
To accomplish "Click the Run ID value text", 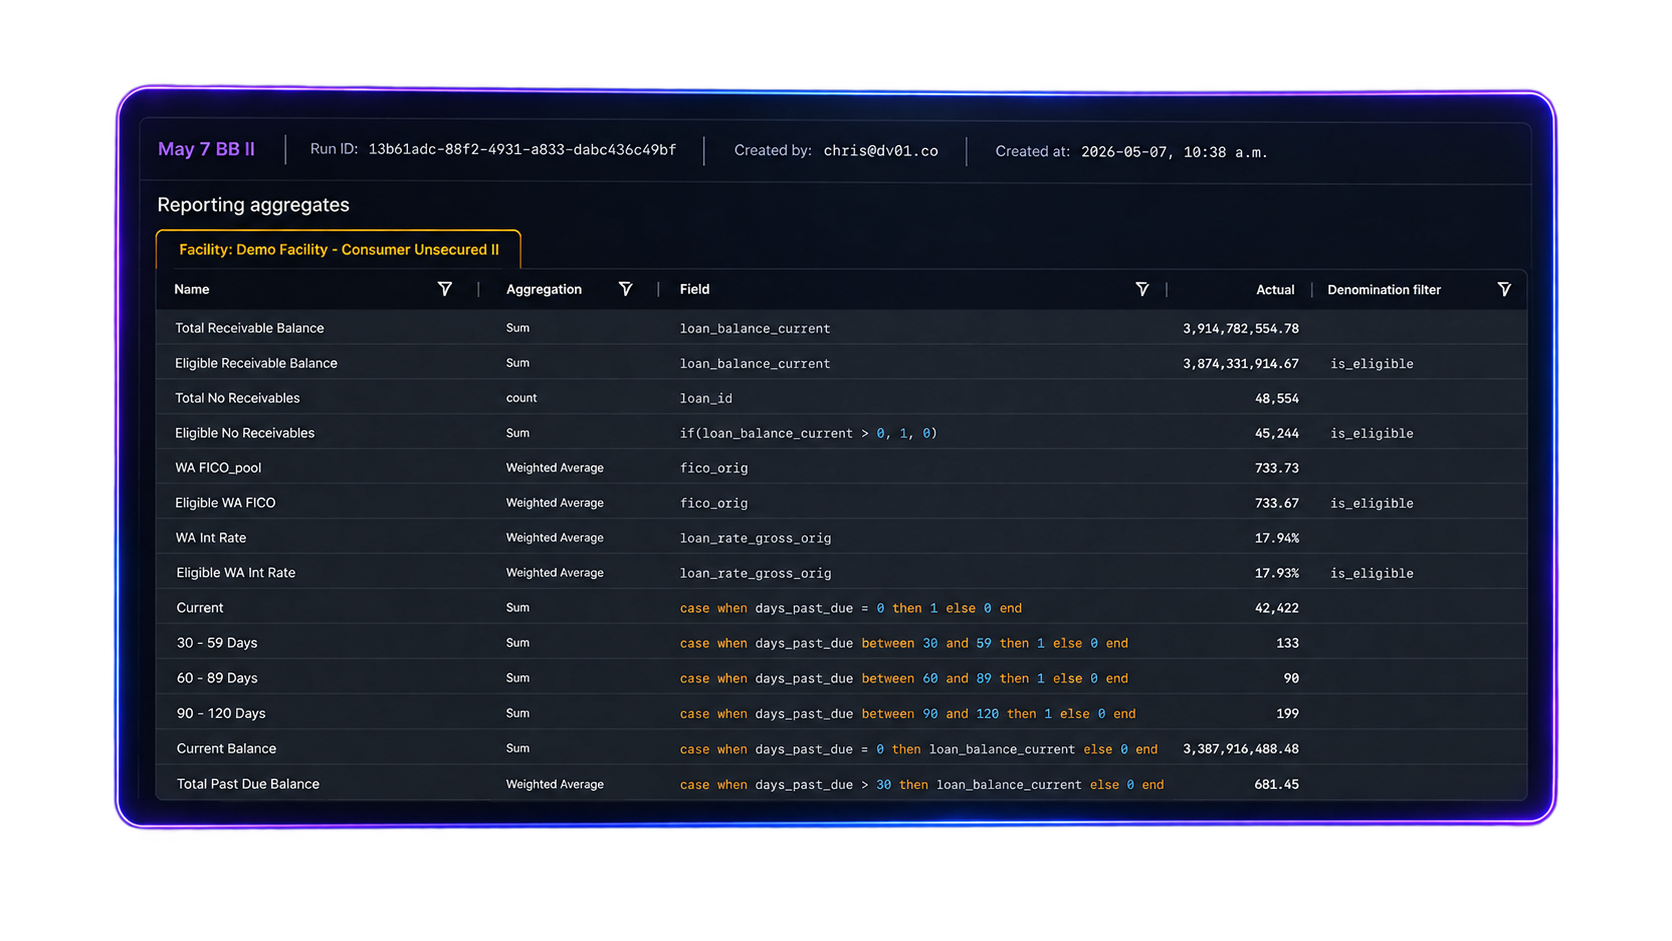I will [x=522, y=150].
